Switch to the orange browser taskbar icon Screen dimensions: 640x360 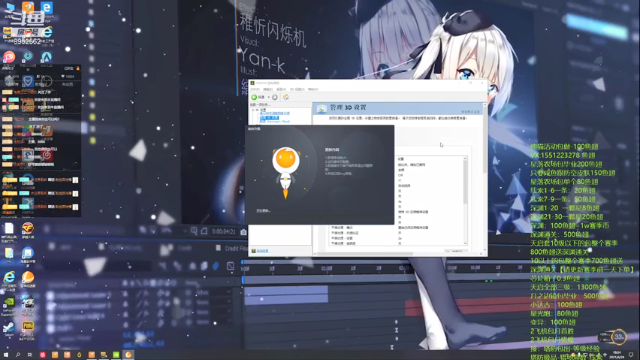[x=128, y=355]
